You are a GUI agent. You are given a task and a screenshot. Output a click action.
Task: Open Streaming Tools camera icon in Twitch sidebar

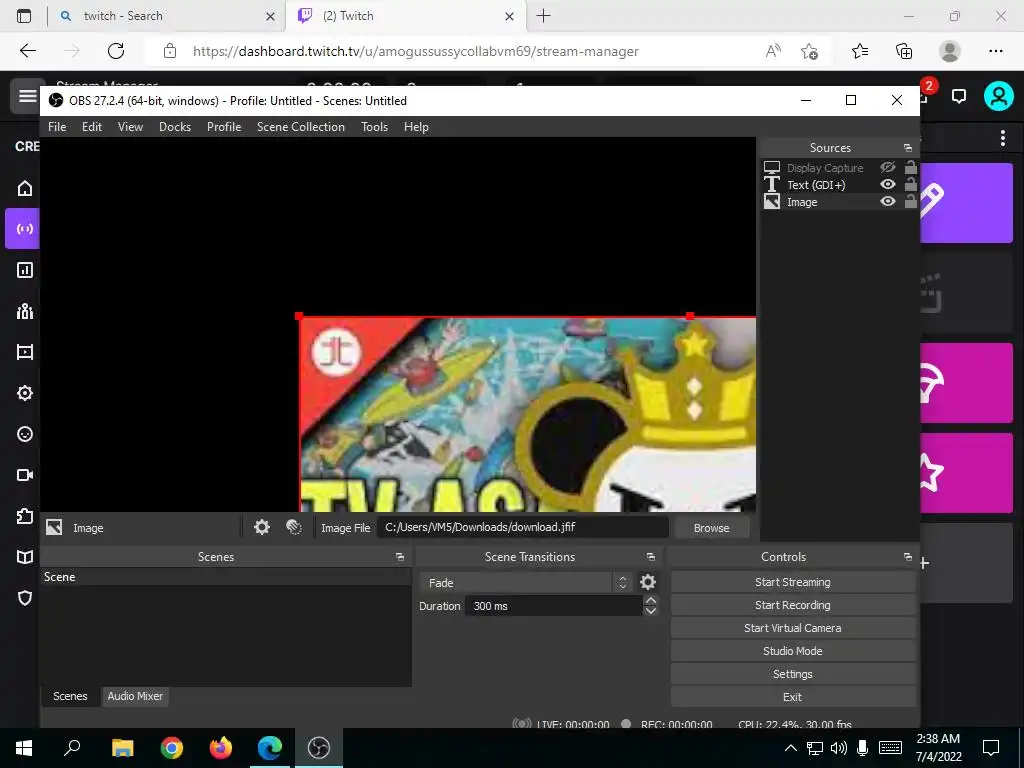click(x=25, y=475)
